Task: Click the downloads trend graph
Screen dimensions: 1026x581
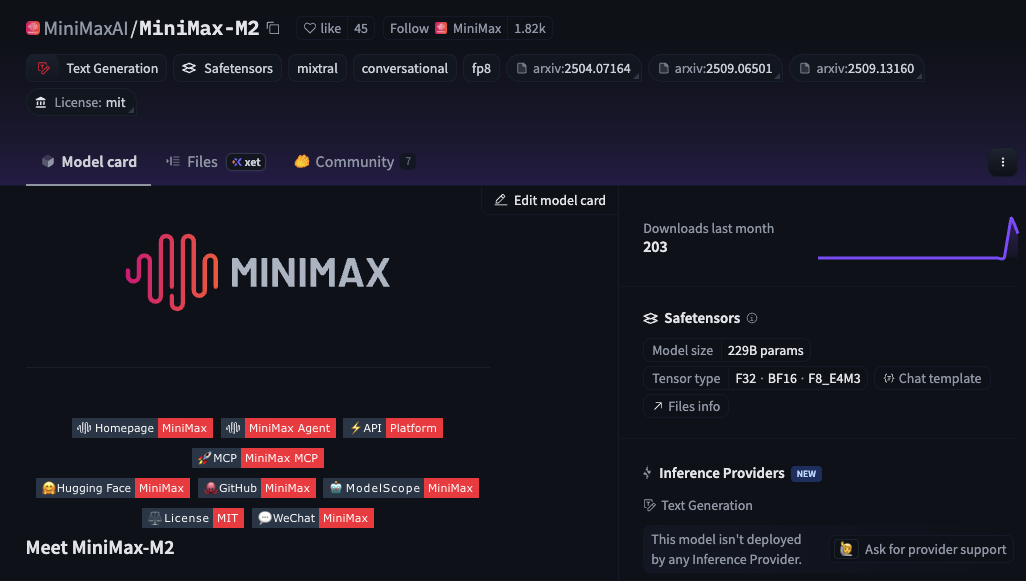Action: click(917, 240)
